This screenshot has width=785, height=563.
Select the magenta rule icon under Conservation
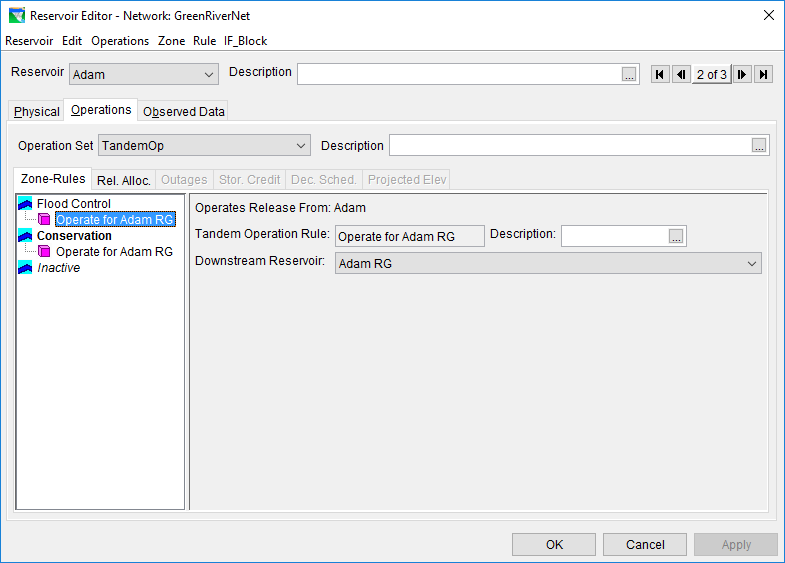click(44, 251)
